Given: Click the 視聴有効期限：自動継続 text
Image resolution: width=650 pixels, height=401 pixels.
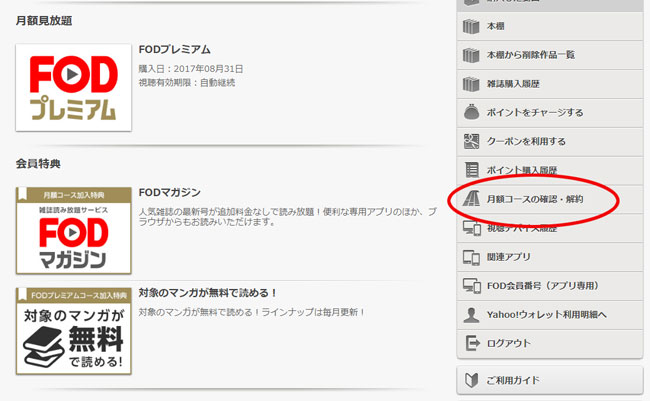Looking at the screenshot, I should pyautogui.click(x=187, y=83).
